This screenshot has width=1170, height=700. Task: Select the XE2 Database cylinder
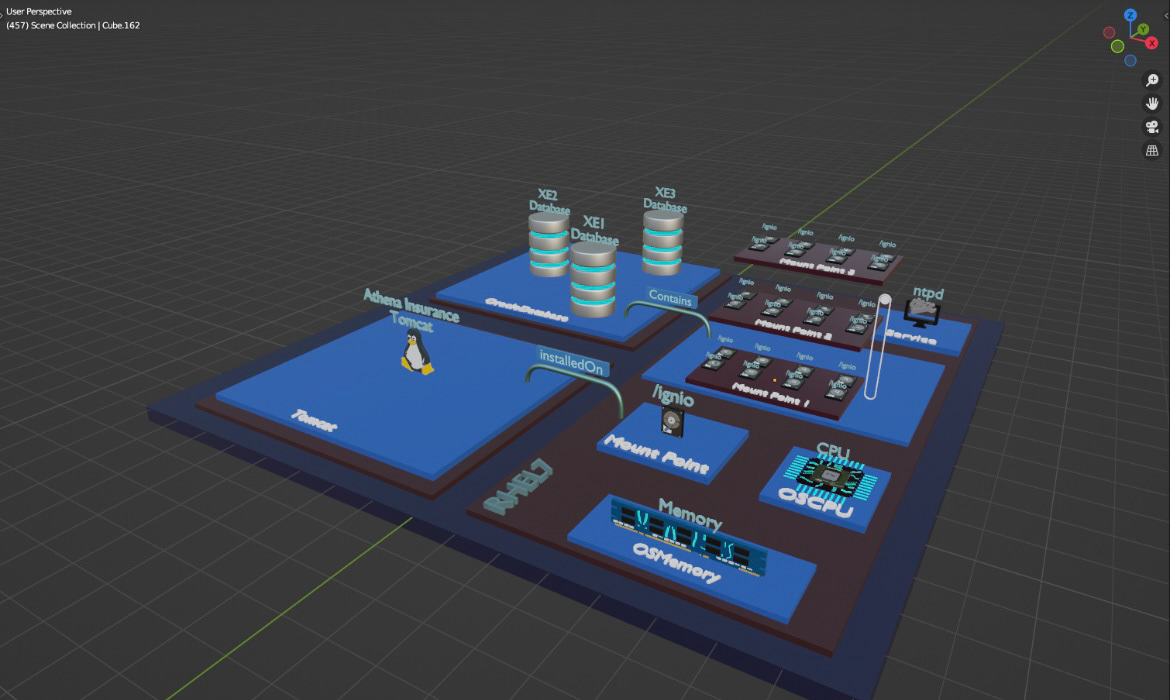click(548, 244)
